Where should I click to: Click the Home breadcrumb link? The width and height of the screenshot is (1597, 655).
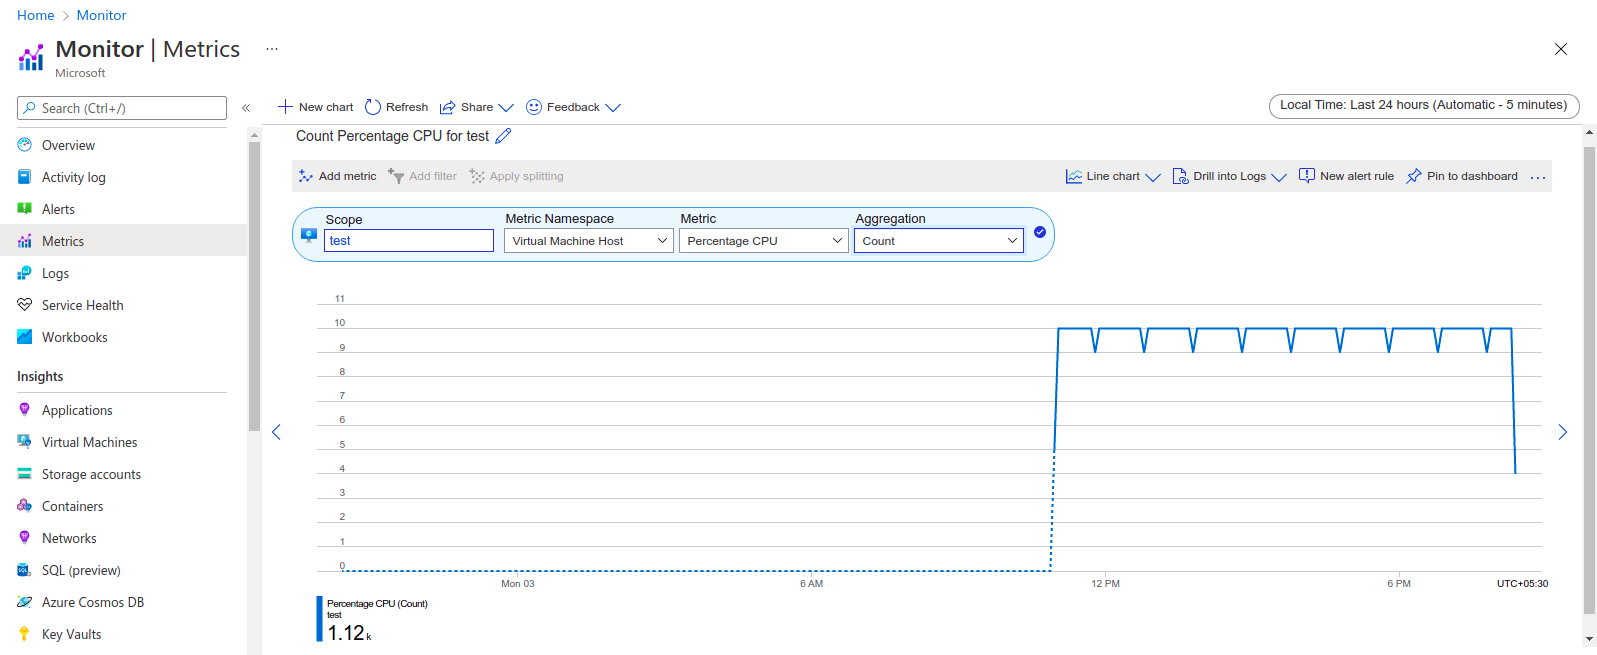[x=36, y=15]
